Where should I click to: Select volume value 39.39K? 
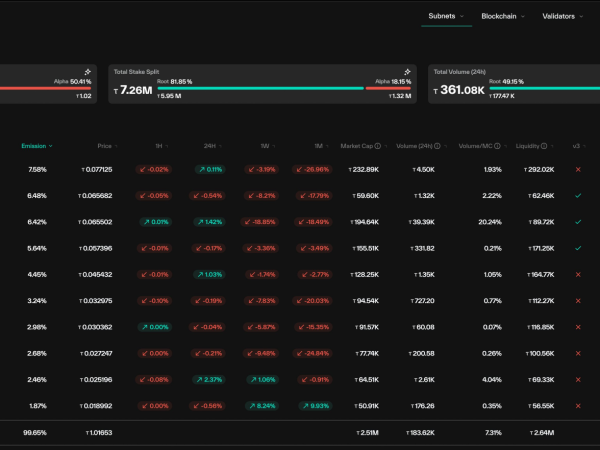pyautogui.click(x=421, y=222)
